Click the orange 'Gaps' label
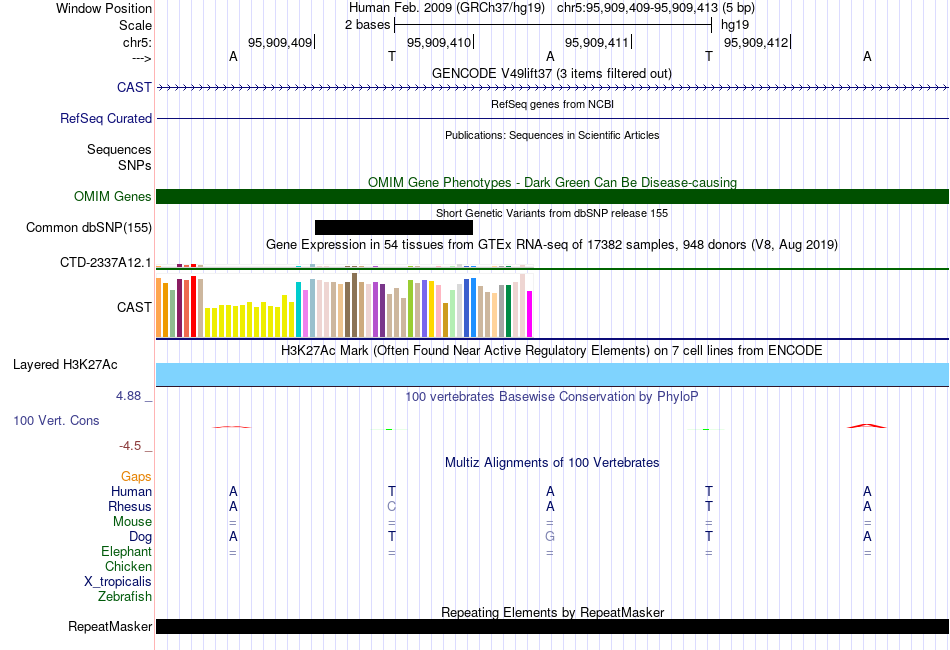The image size is (950, 650). pyautogui.click(x=136, y=477)
